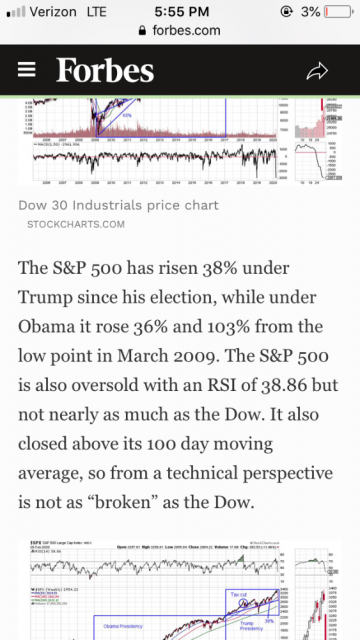The width and height of the screenshot is (360, 640).
Task: Tap the Dow zoomed inset chart on right
Action: pos(318,140)
